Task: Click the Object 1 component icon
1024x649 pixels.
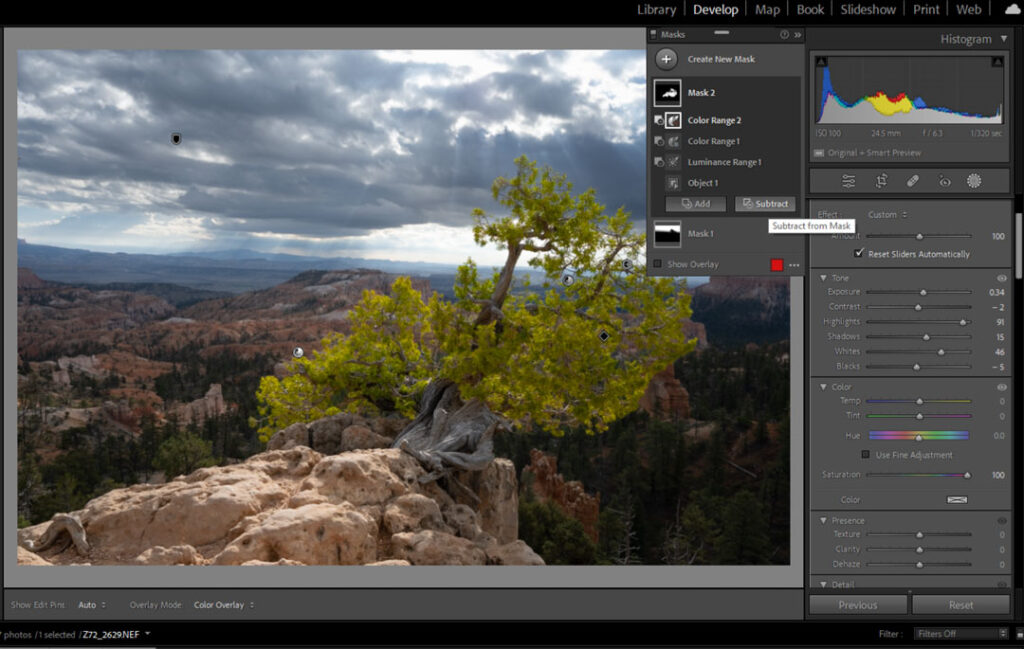Action: 673,183
